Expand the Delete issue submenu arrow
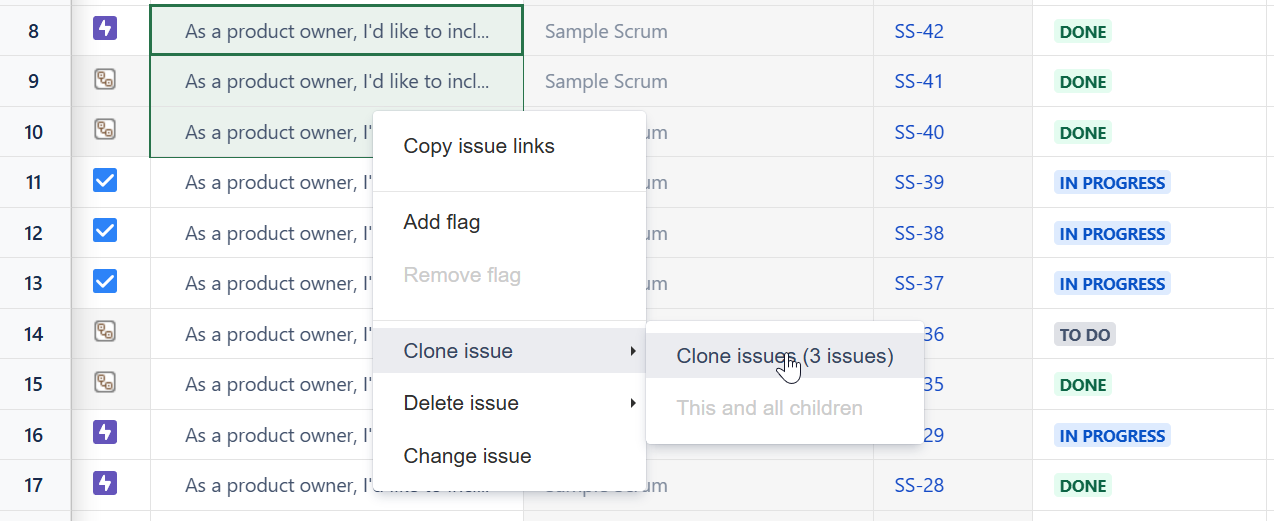 (632, 403)
